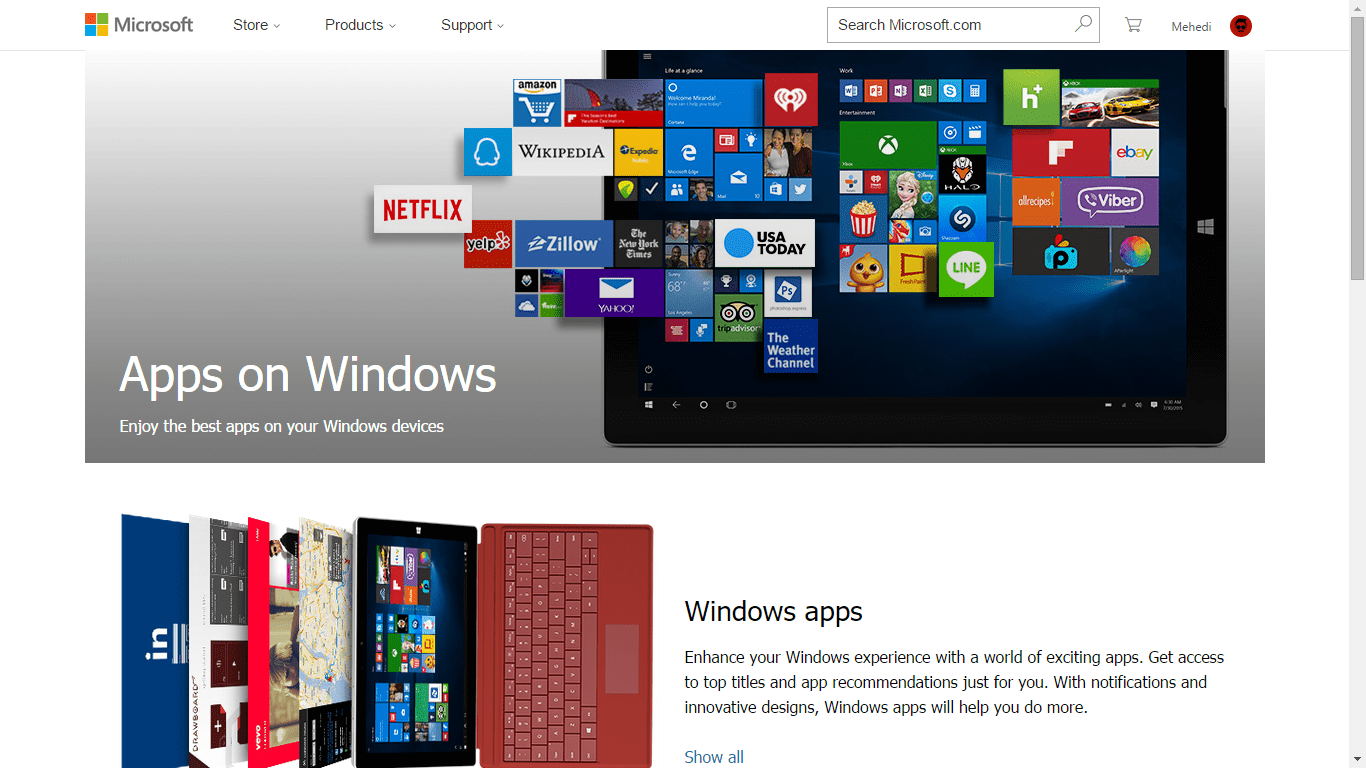Click the New York Times tile
This screenshot has height=768, width=1366.
638,244
